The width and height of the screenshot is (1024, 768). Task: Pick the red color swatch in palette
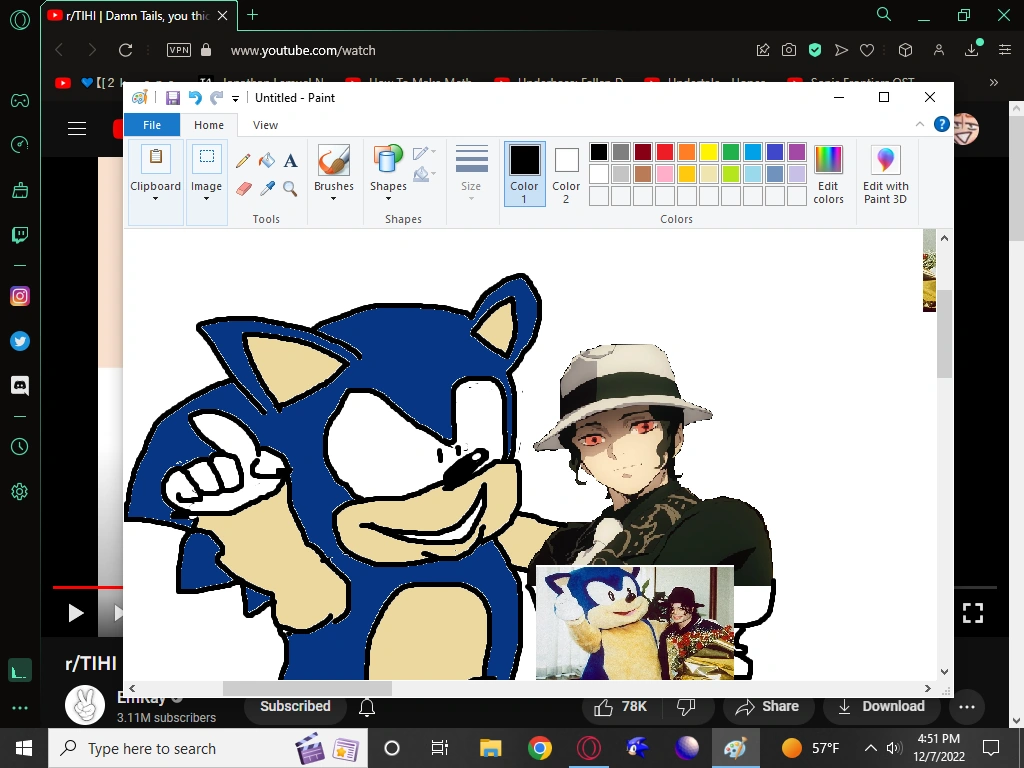point(664,152)
